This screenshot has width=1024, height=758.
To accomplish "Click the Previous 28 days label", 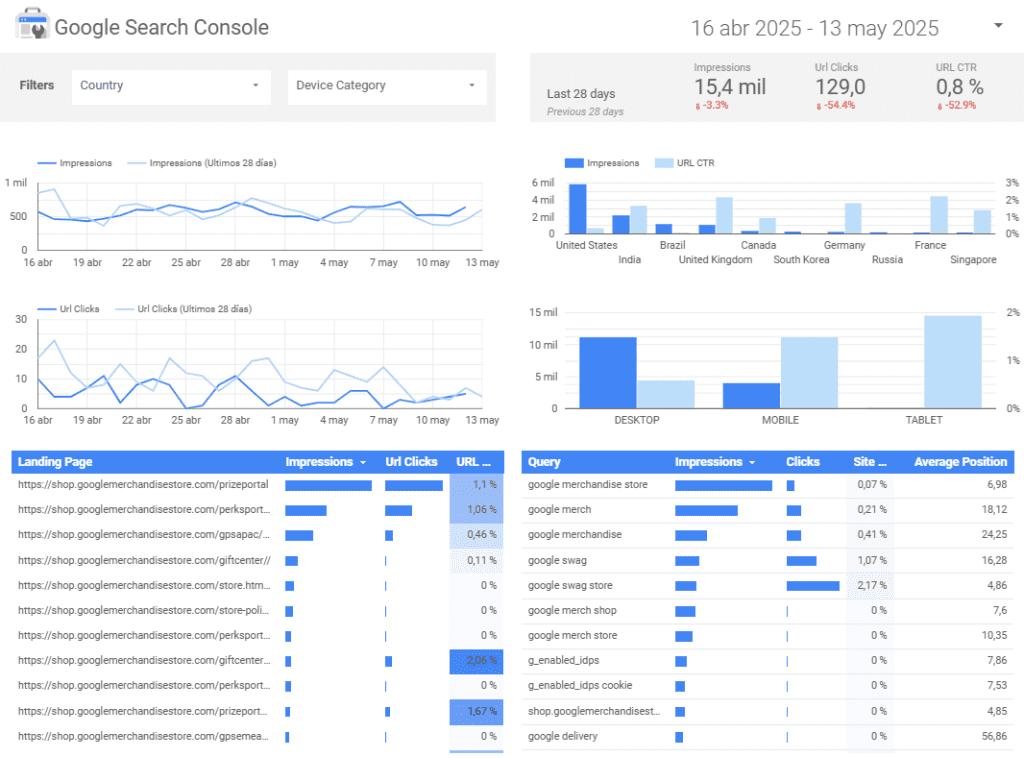I will [584, 112].
